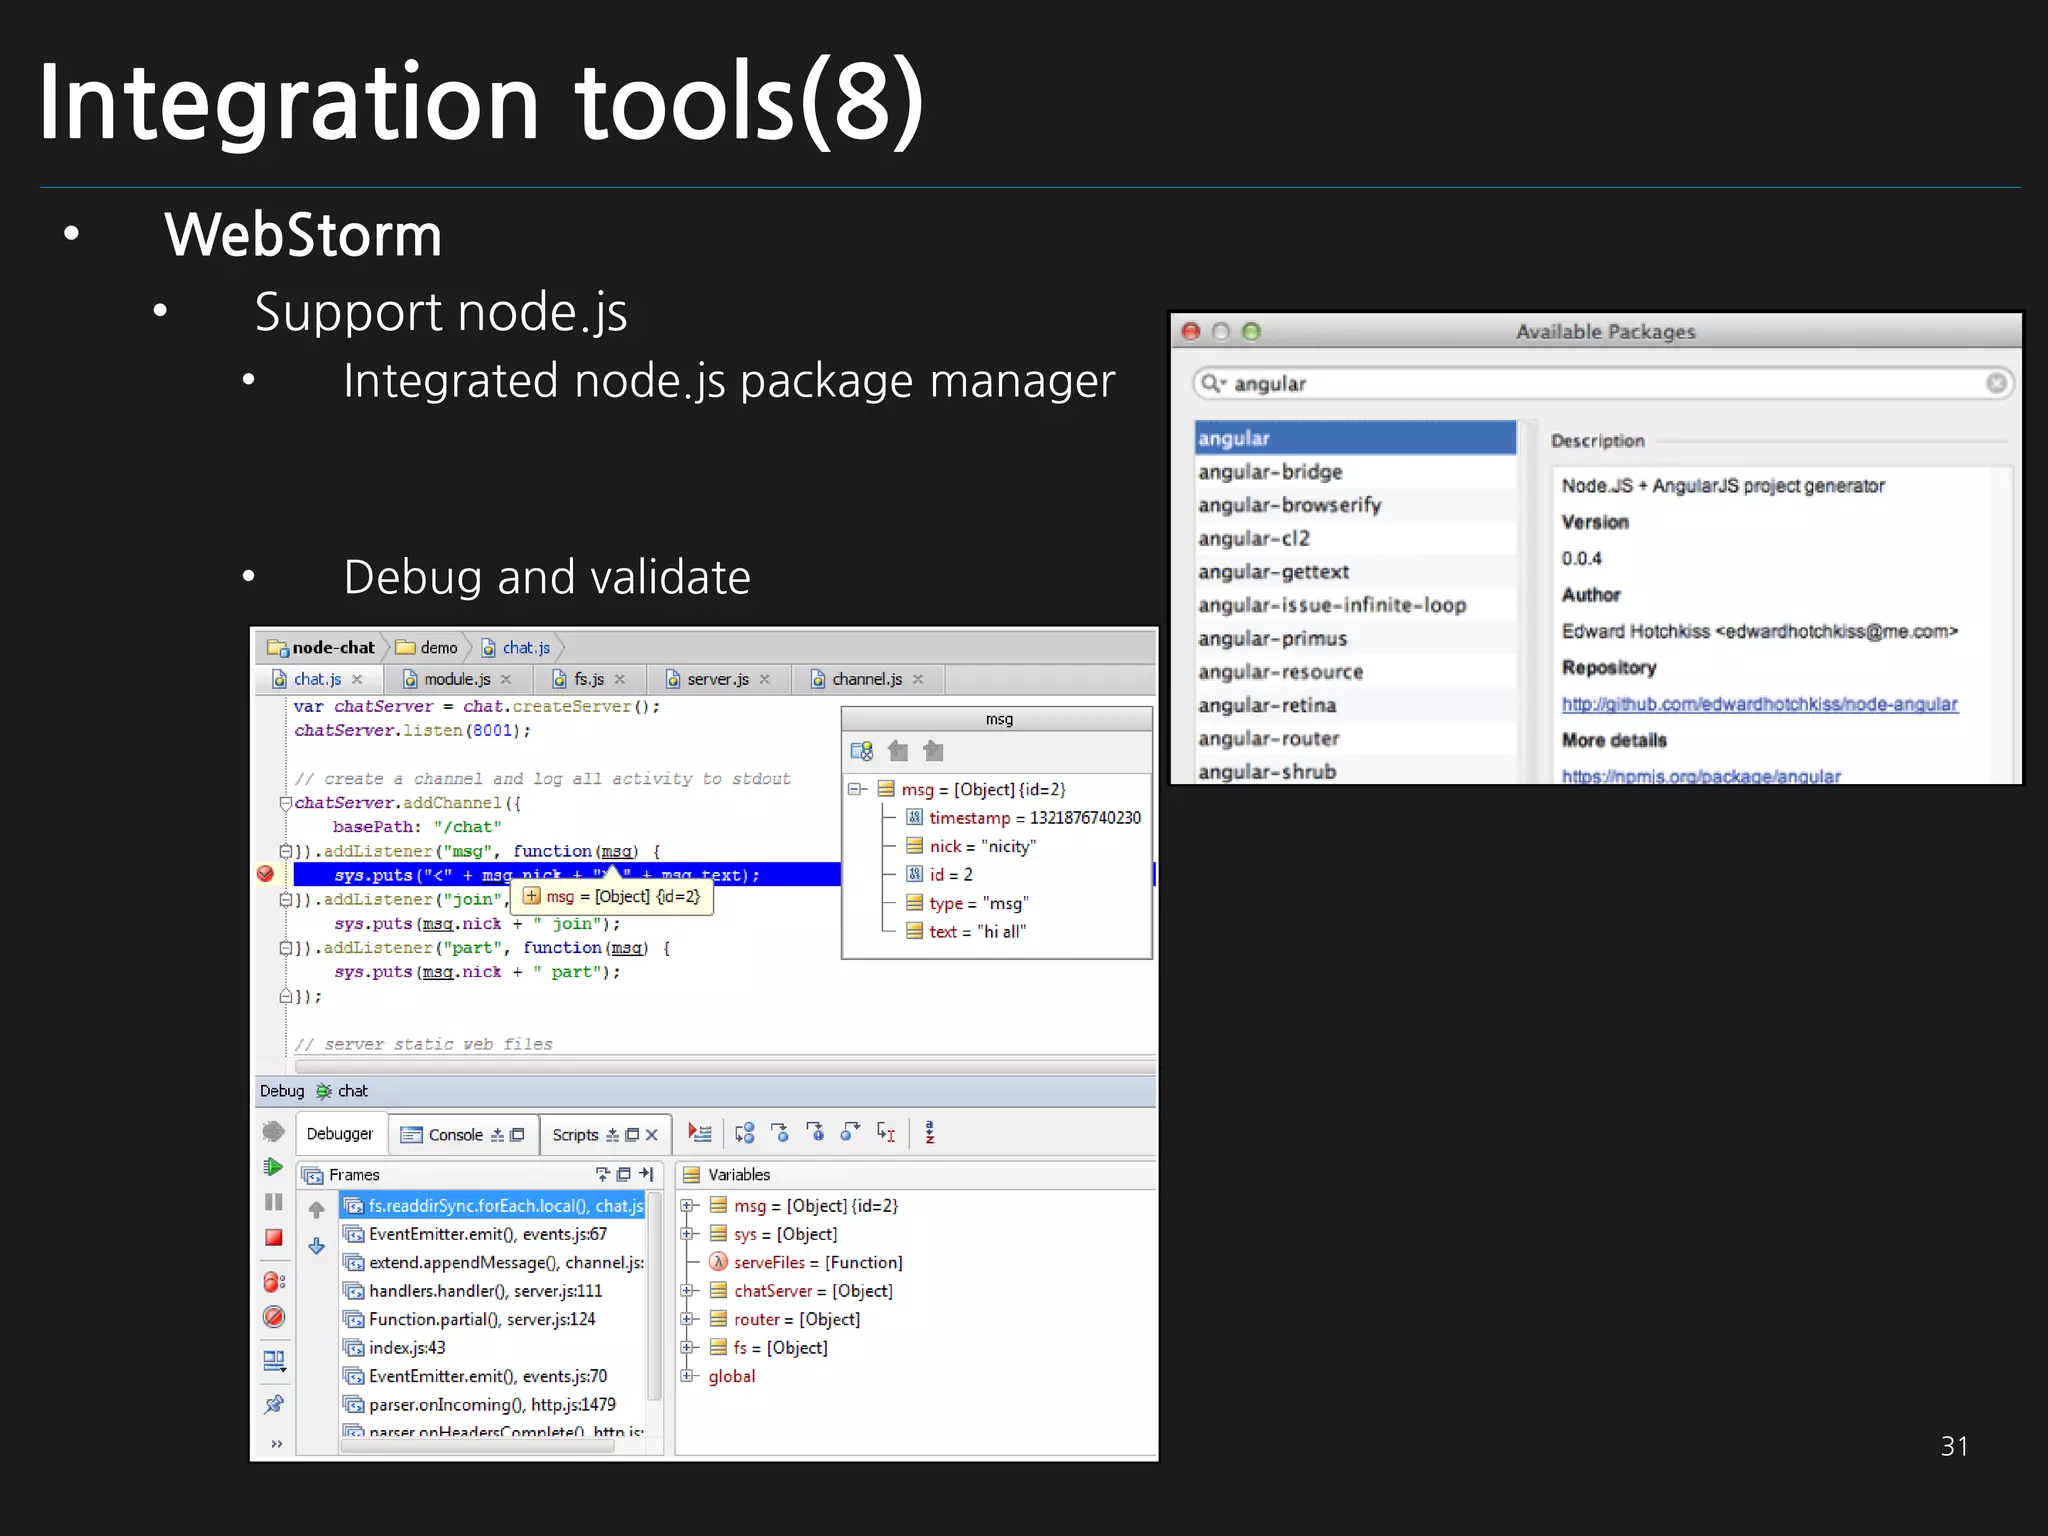
Task: Click the forward arrow in msg inspector
Action: [934, 751]
